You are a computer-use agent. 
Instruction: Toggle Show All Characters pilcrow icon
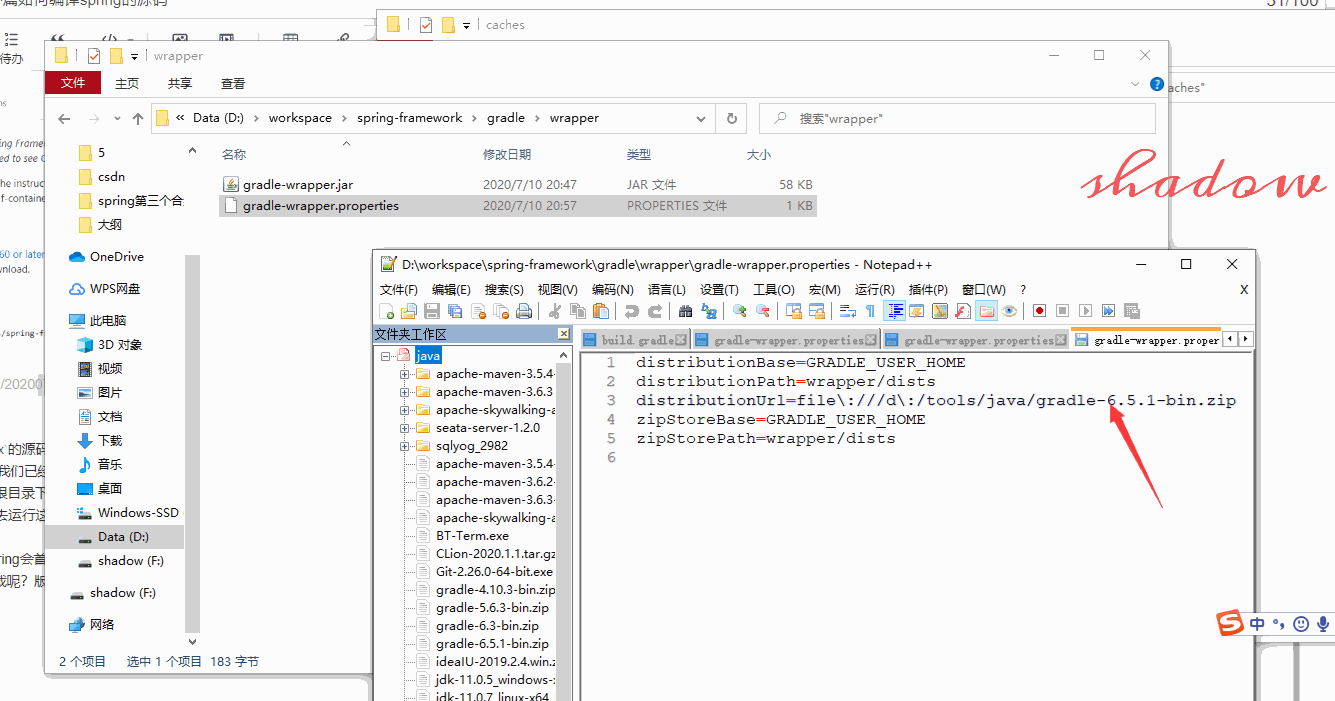click(x=870, y=311)
